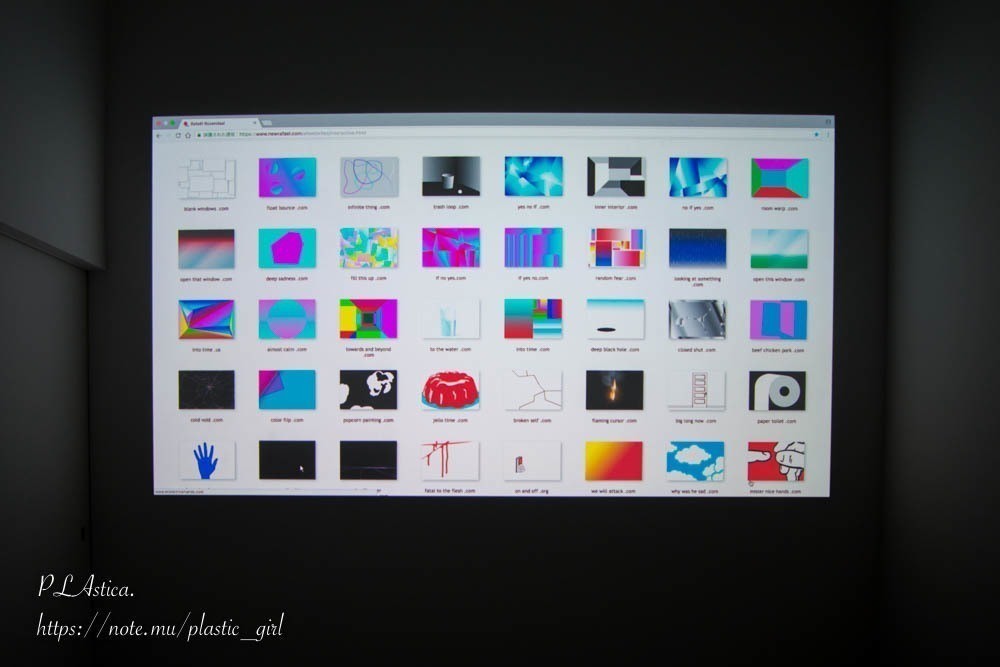Open the popcorn painting thumbnail
1000x667 pixels.
coord(368,390)
